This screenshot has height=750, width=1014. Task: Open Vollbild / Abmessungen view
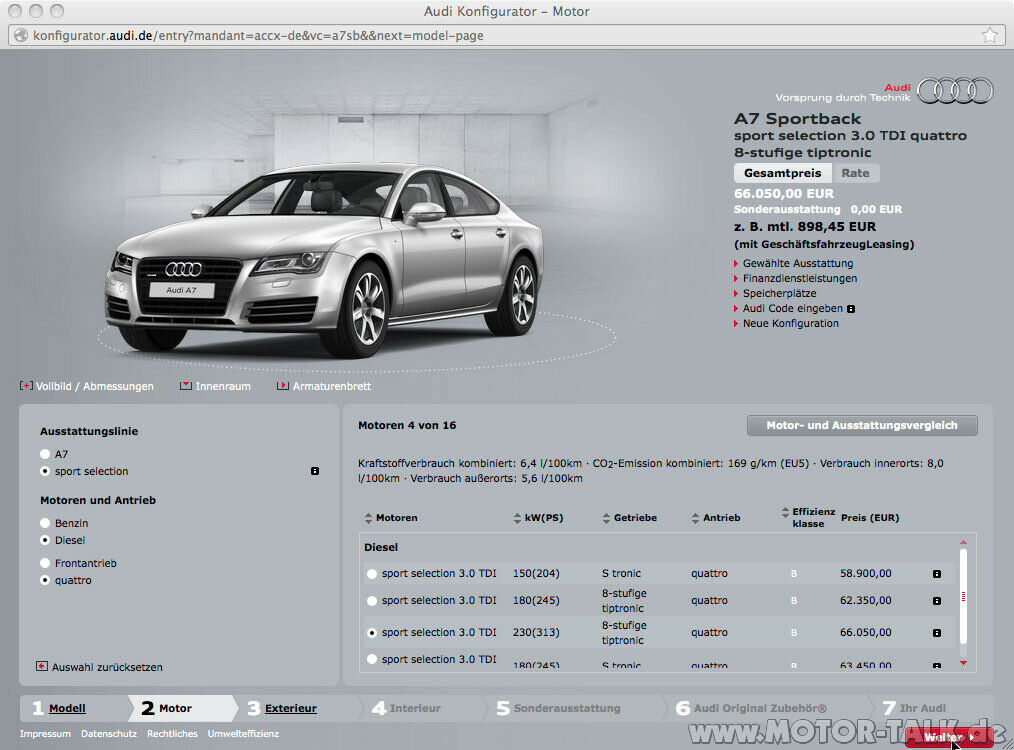(x=88, y=386)
